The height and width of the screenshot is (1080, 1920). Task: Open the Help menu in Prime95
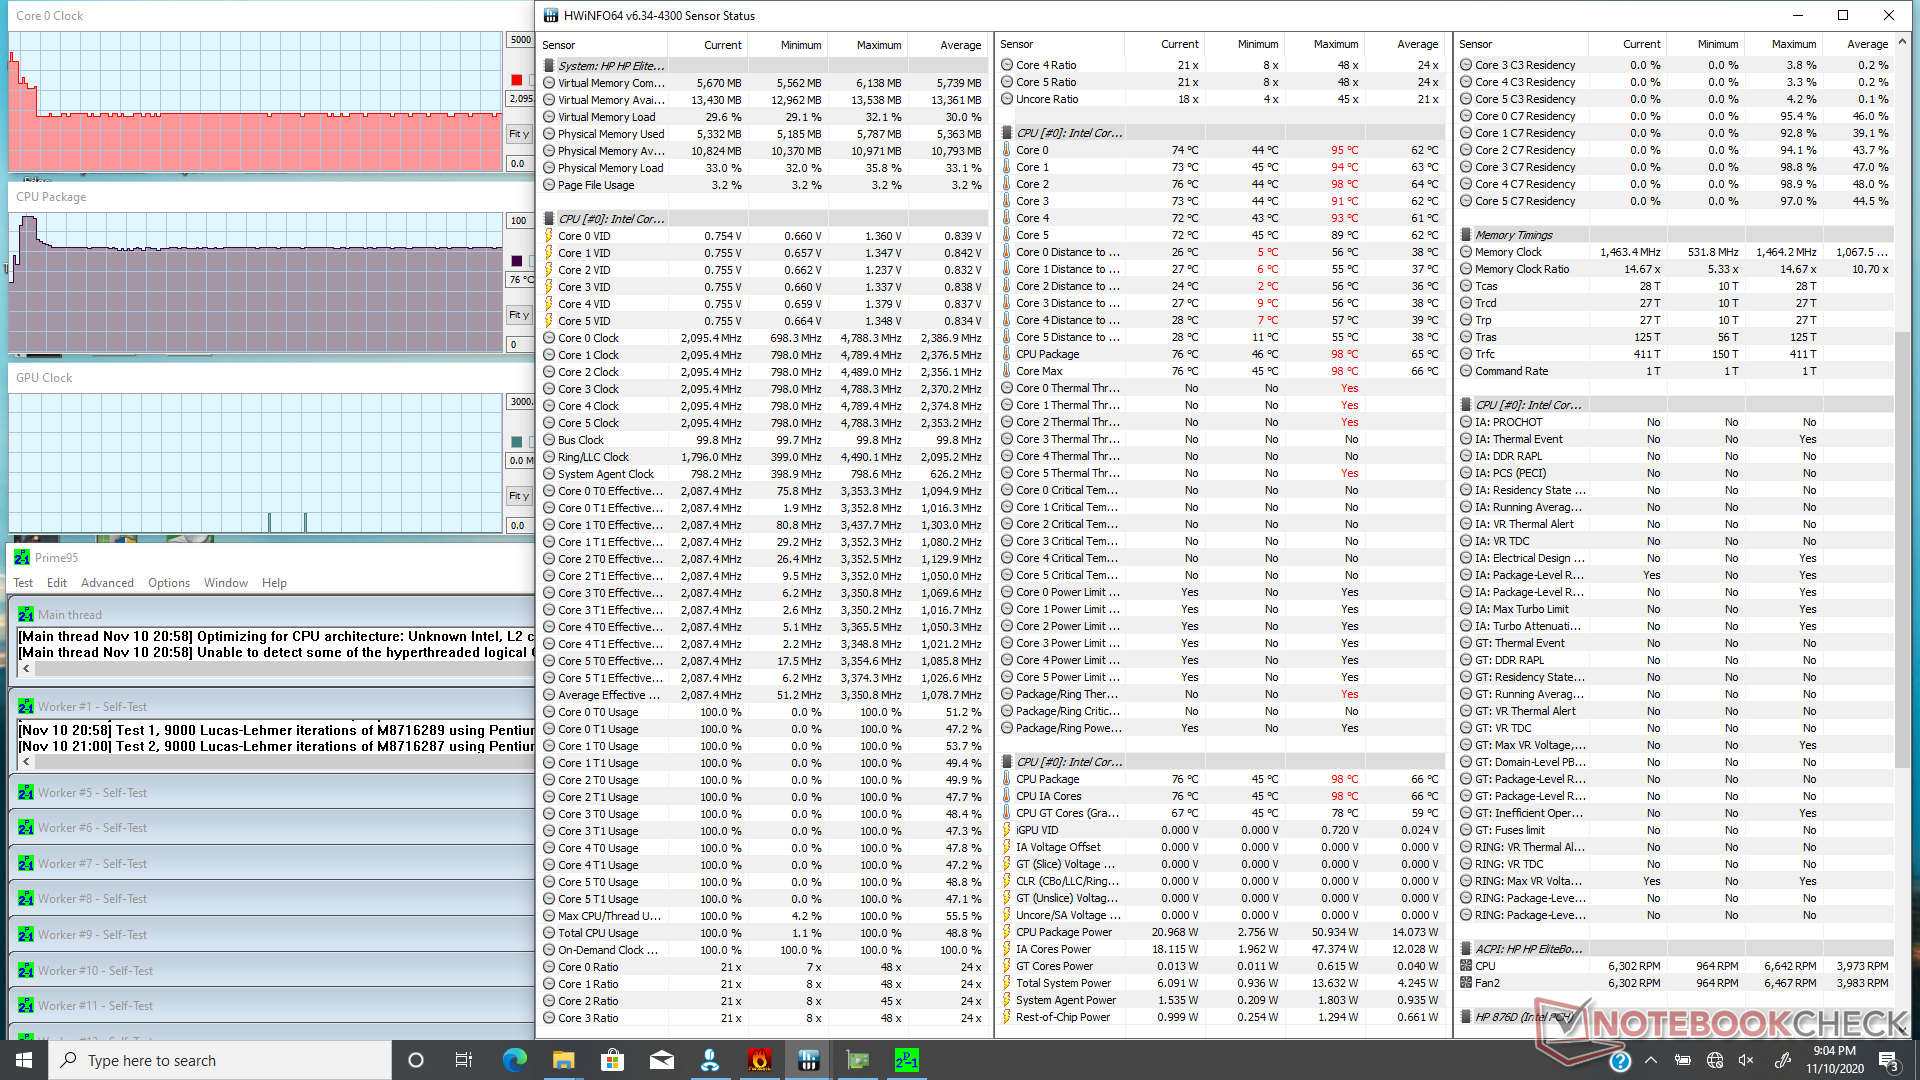click(274, 583)
